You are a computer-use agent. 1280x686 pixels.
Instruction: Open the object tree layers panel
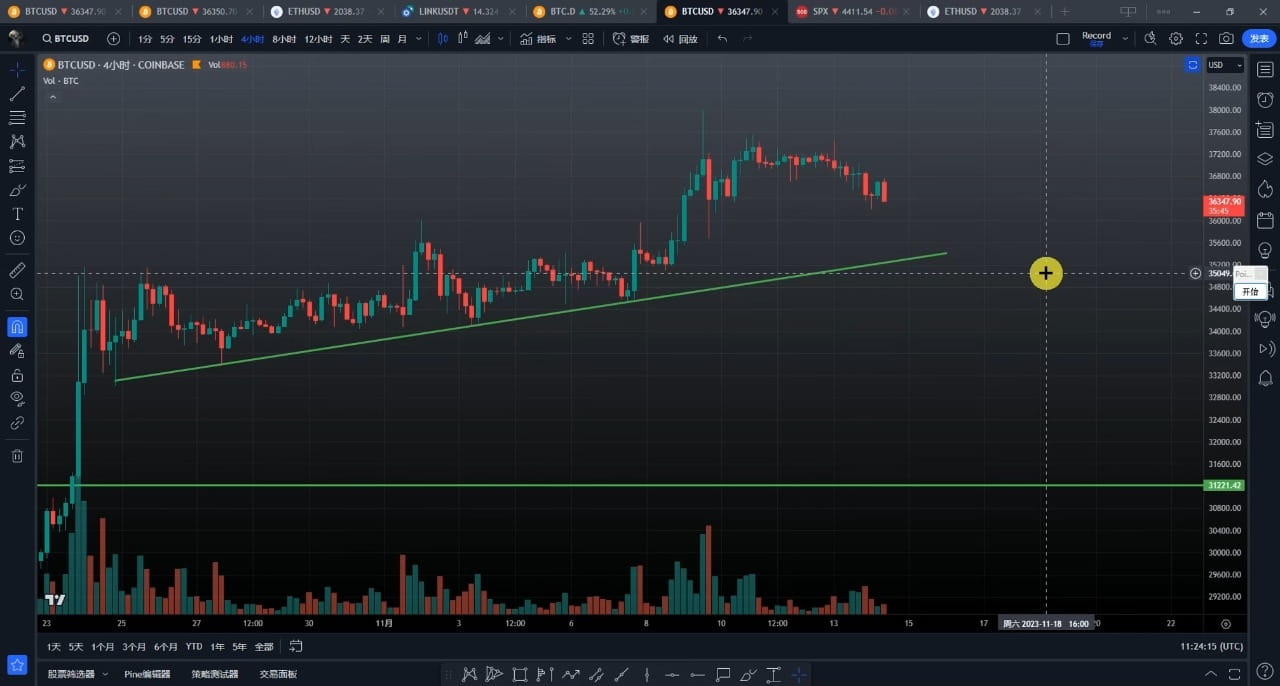tap(1265, 159)
